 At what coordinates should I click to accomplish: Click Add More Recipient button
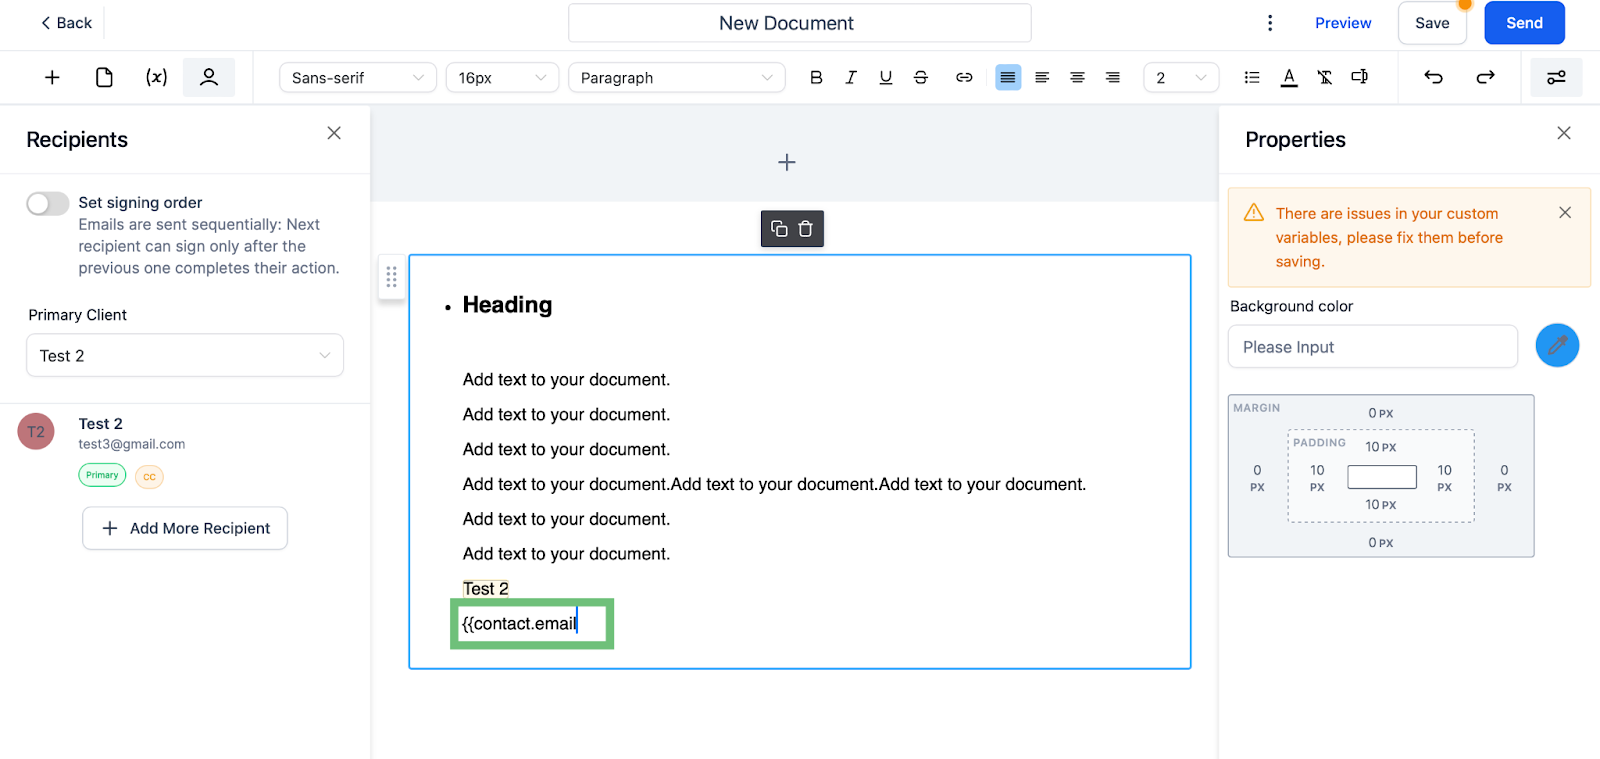(185, 528)
